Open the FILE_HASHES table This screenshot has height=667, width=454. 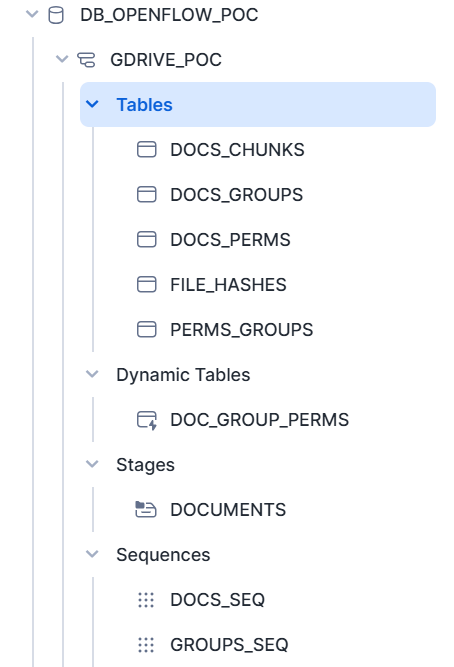(228, 285)
